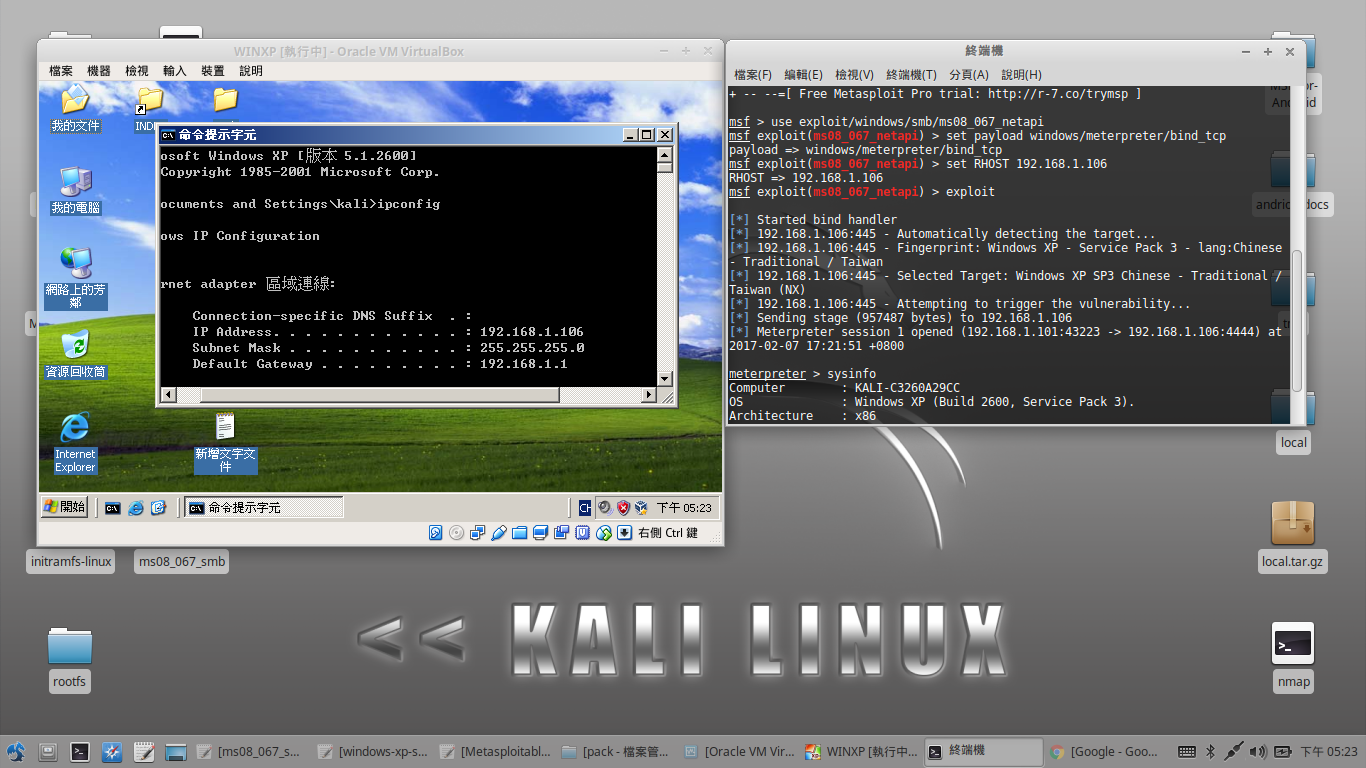Screen dimensions: 1366x768
Task: Select the local.tar.gz archive on desktop
Action: (x=1292, y=536)
